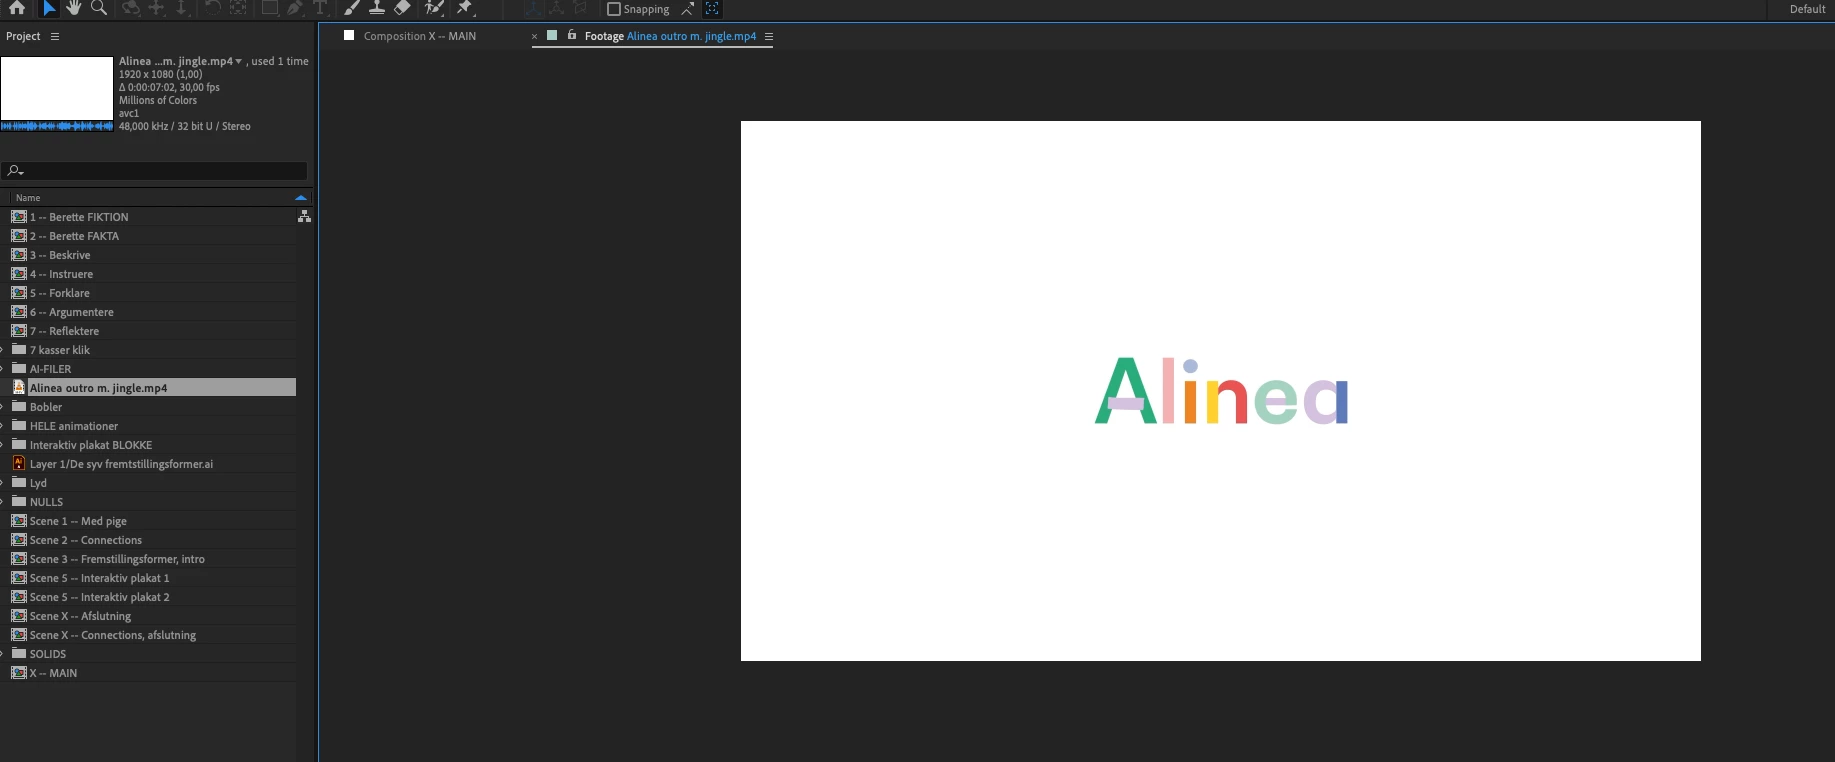Select composition 1 -- Berette FIKTION
Screen dimensions: 1835x762
[x=79, y=217]
